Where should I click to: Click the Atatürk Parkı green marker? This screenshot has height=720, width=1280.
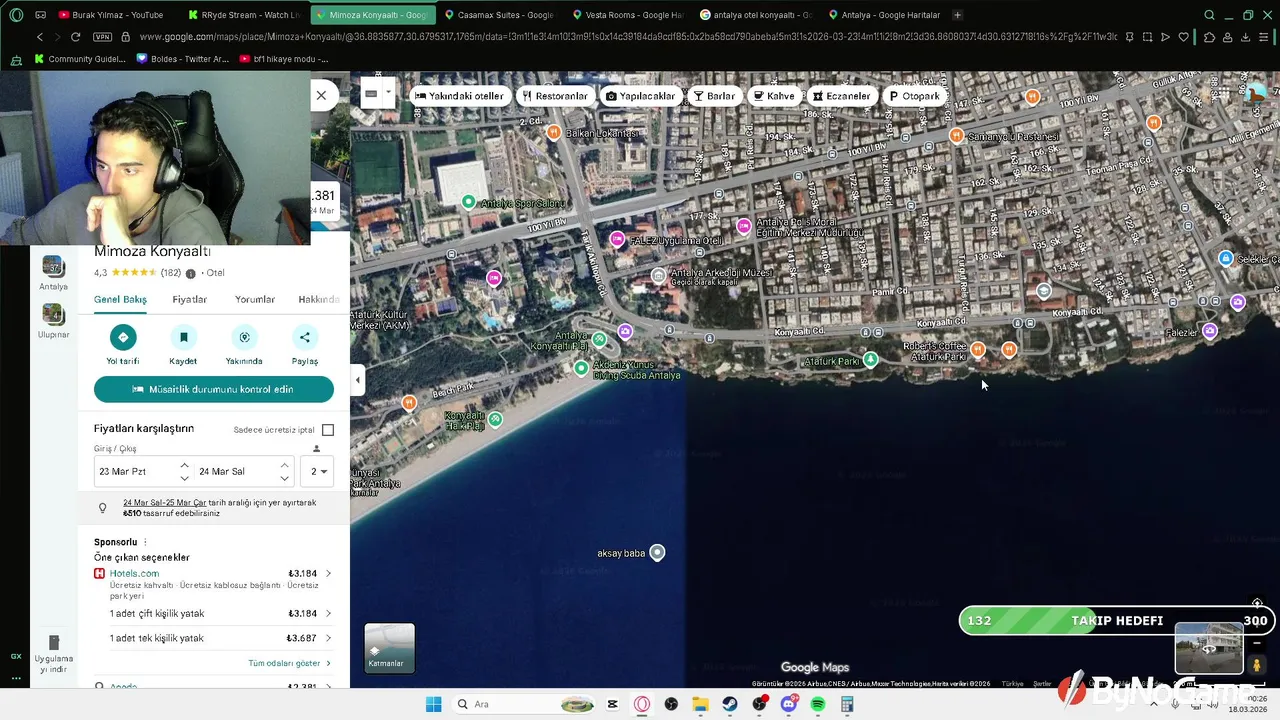point(871,359)
